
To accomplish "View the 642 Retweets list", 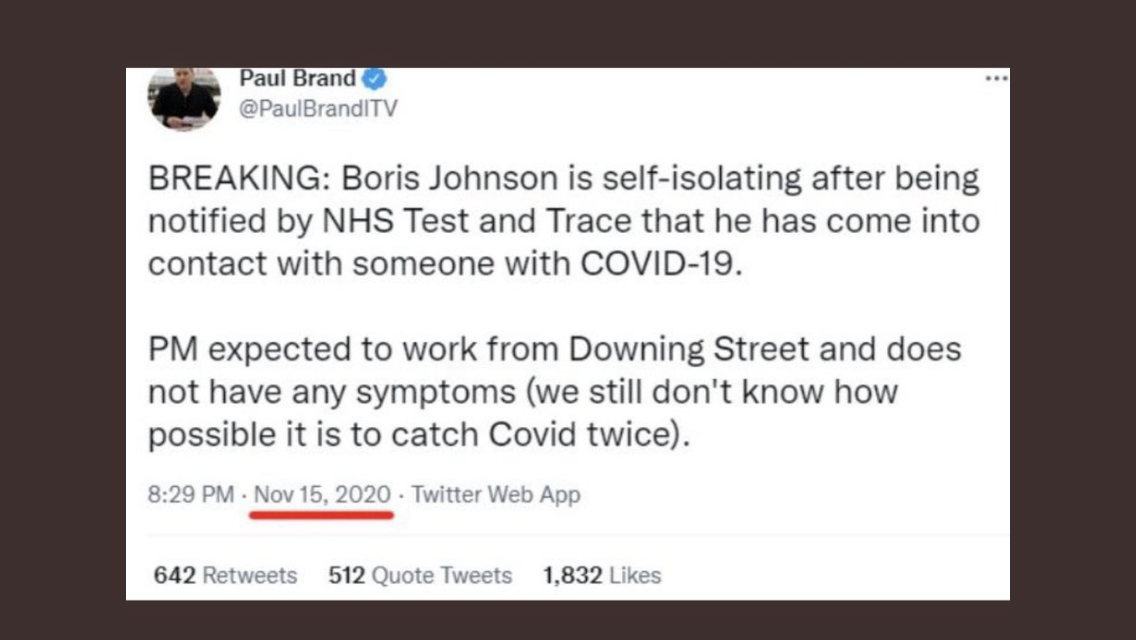I will [225, 575].
